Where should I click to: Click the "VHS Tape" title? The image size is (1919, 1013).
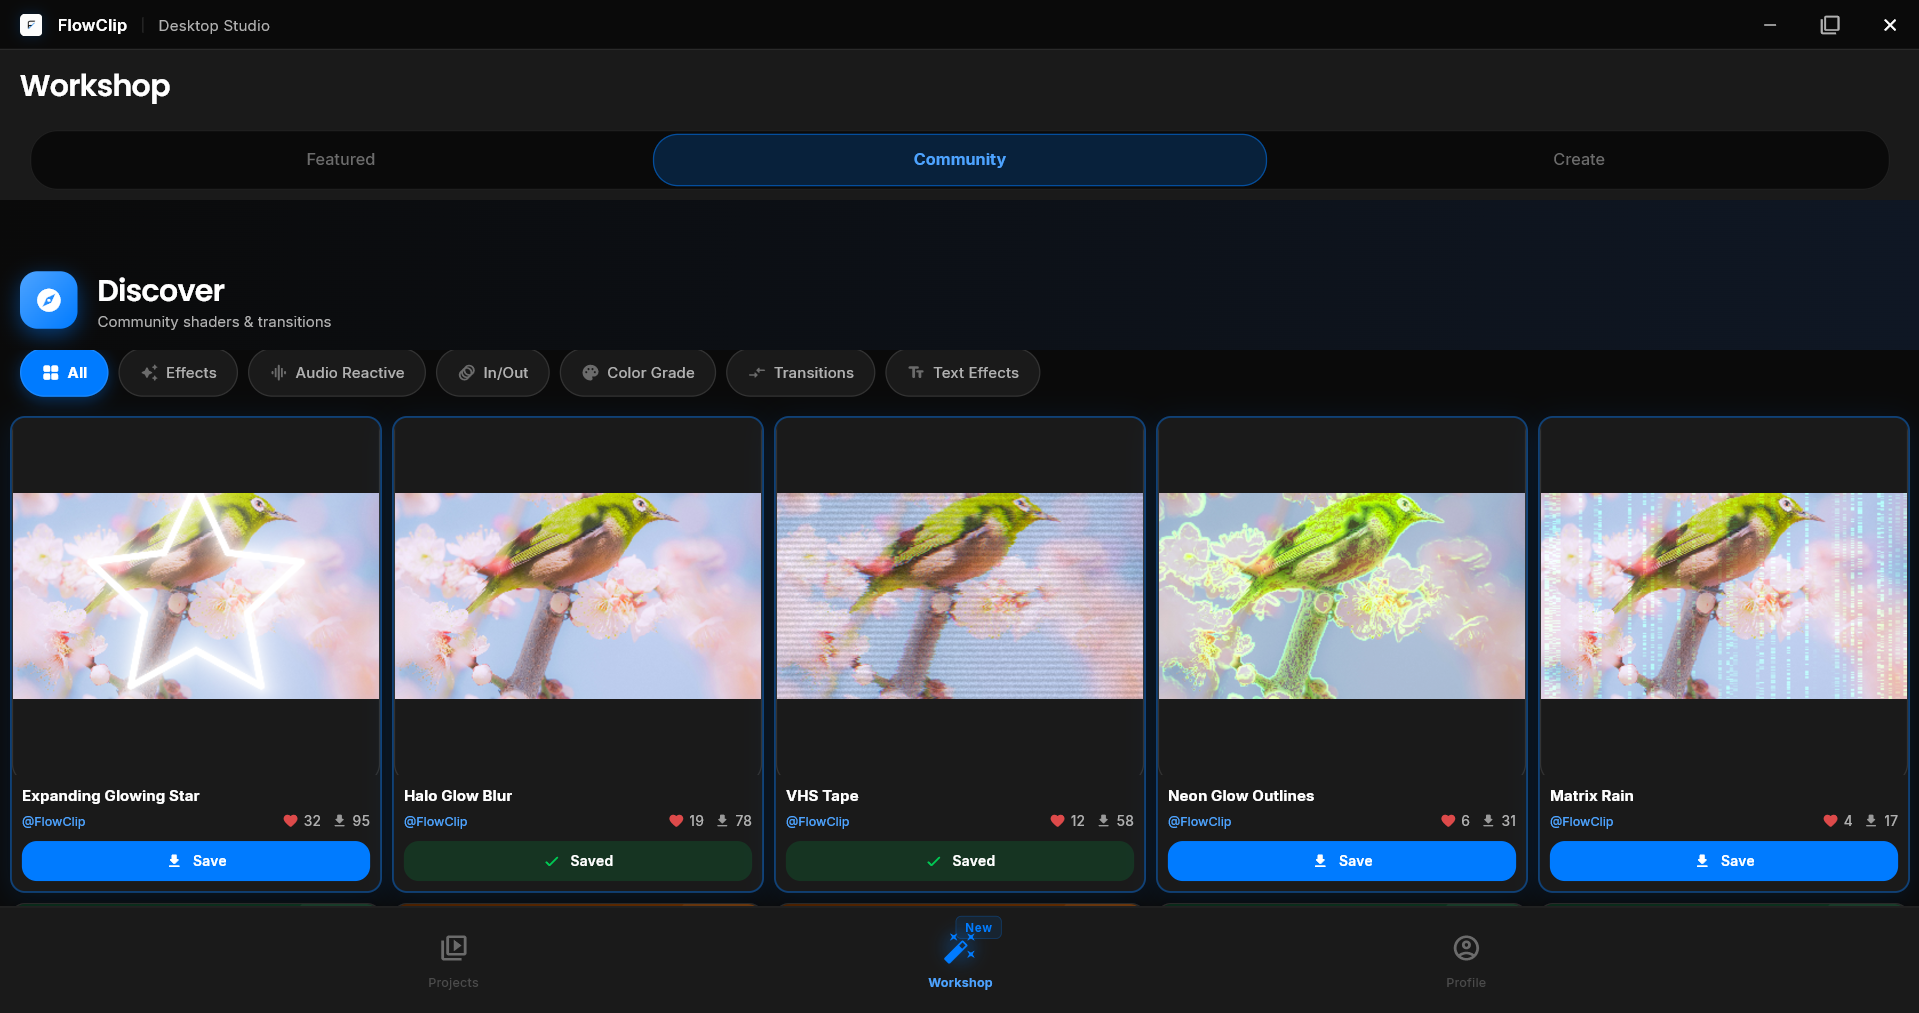click(822, 796)
